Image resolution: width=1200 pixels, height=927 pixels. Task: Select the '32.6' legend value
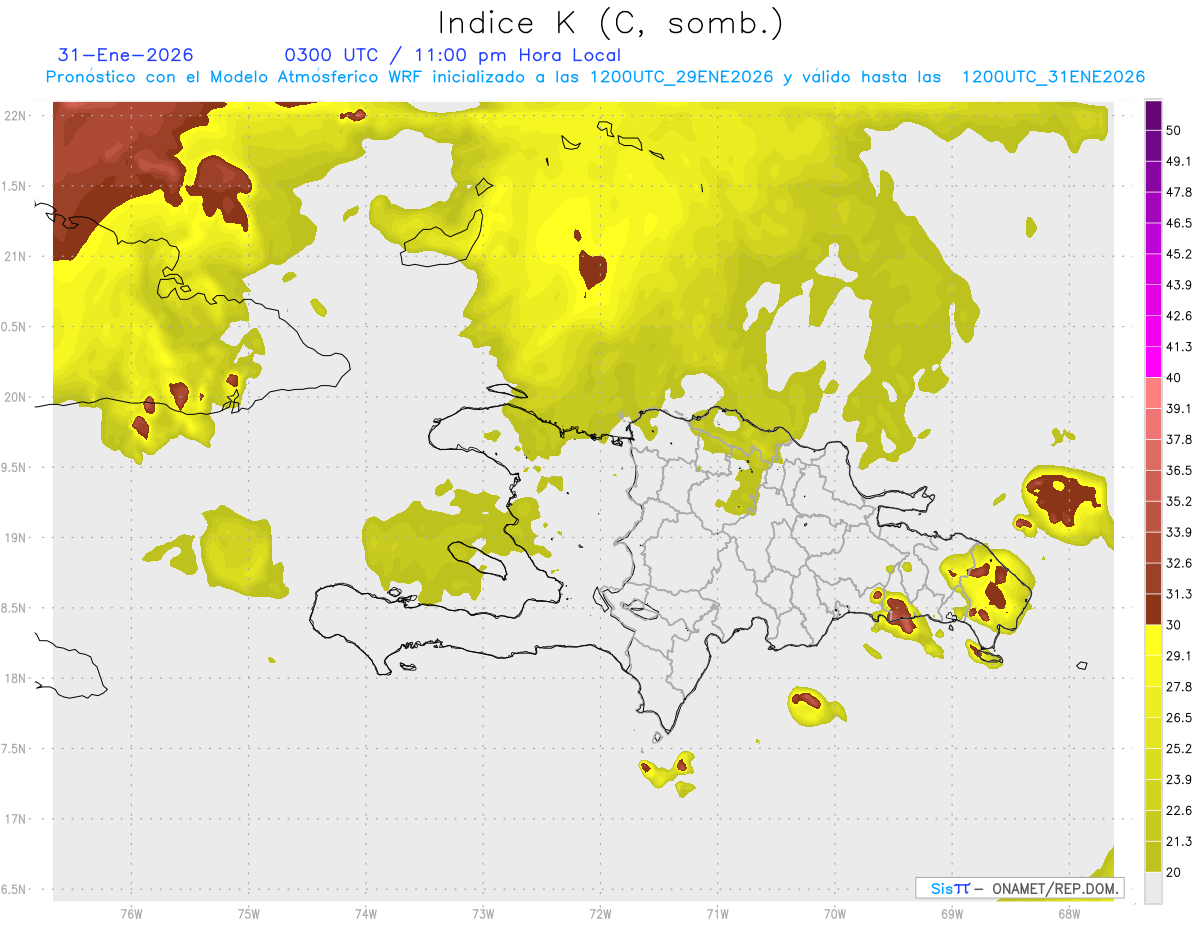point(1179,563)
